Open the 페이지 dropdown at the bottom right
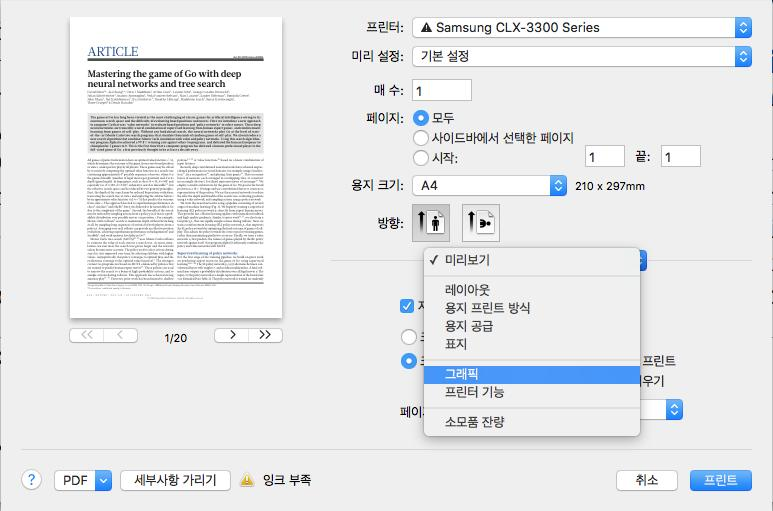Screen dimensions: 773x511 674,409
